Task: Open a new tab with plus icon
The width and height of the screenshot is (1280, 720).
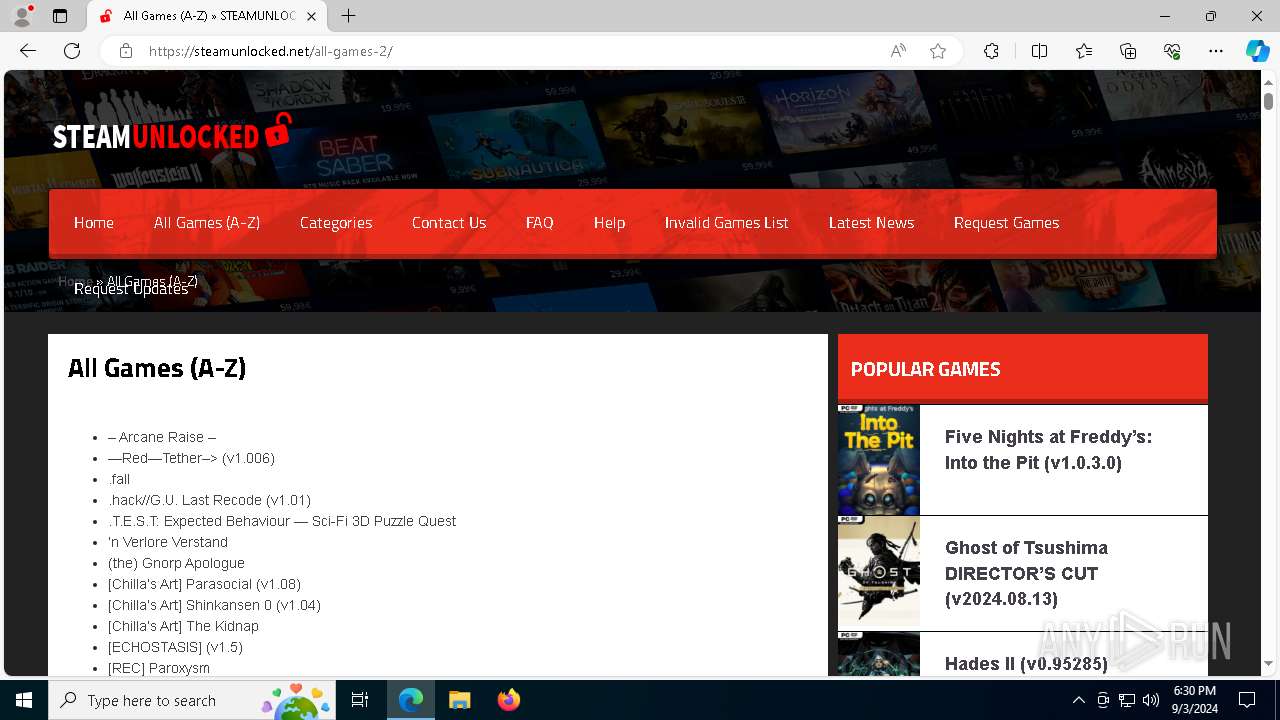Action: click(x=348, y=16)
